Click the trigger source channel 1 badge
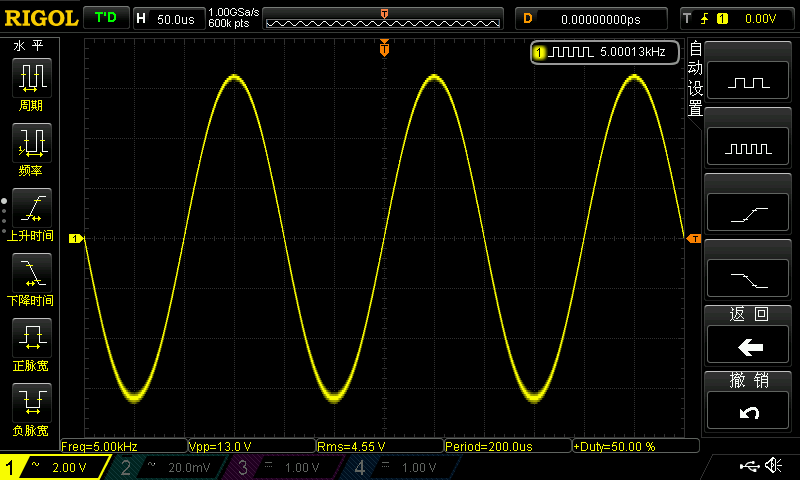 tap(722, 19)
